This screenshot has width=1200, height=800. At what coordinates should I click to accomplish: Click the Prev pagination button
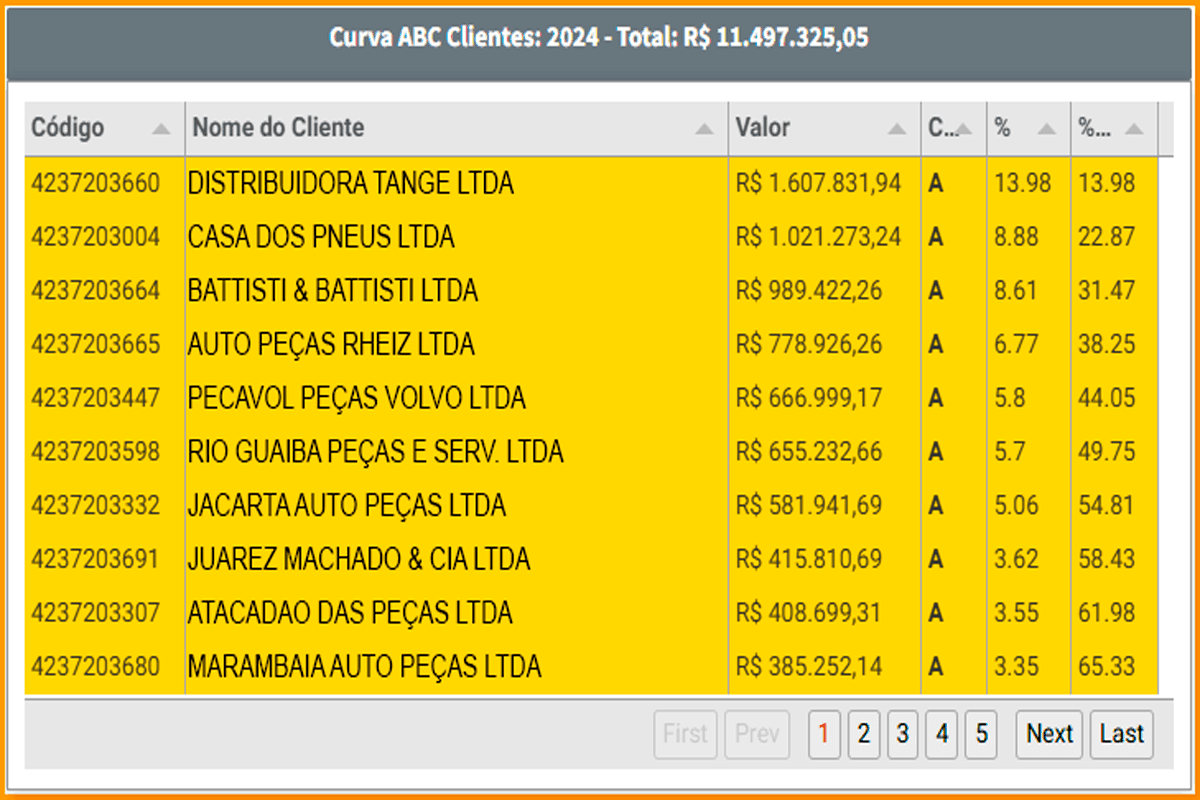pos(757,734)
